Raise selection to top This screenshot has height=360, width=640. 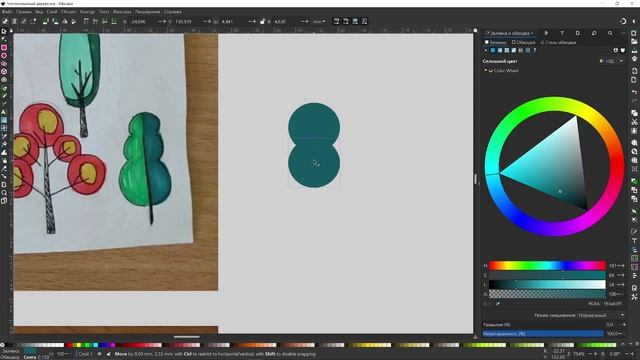coord(86,21)
